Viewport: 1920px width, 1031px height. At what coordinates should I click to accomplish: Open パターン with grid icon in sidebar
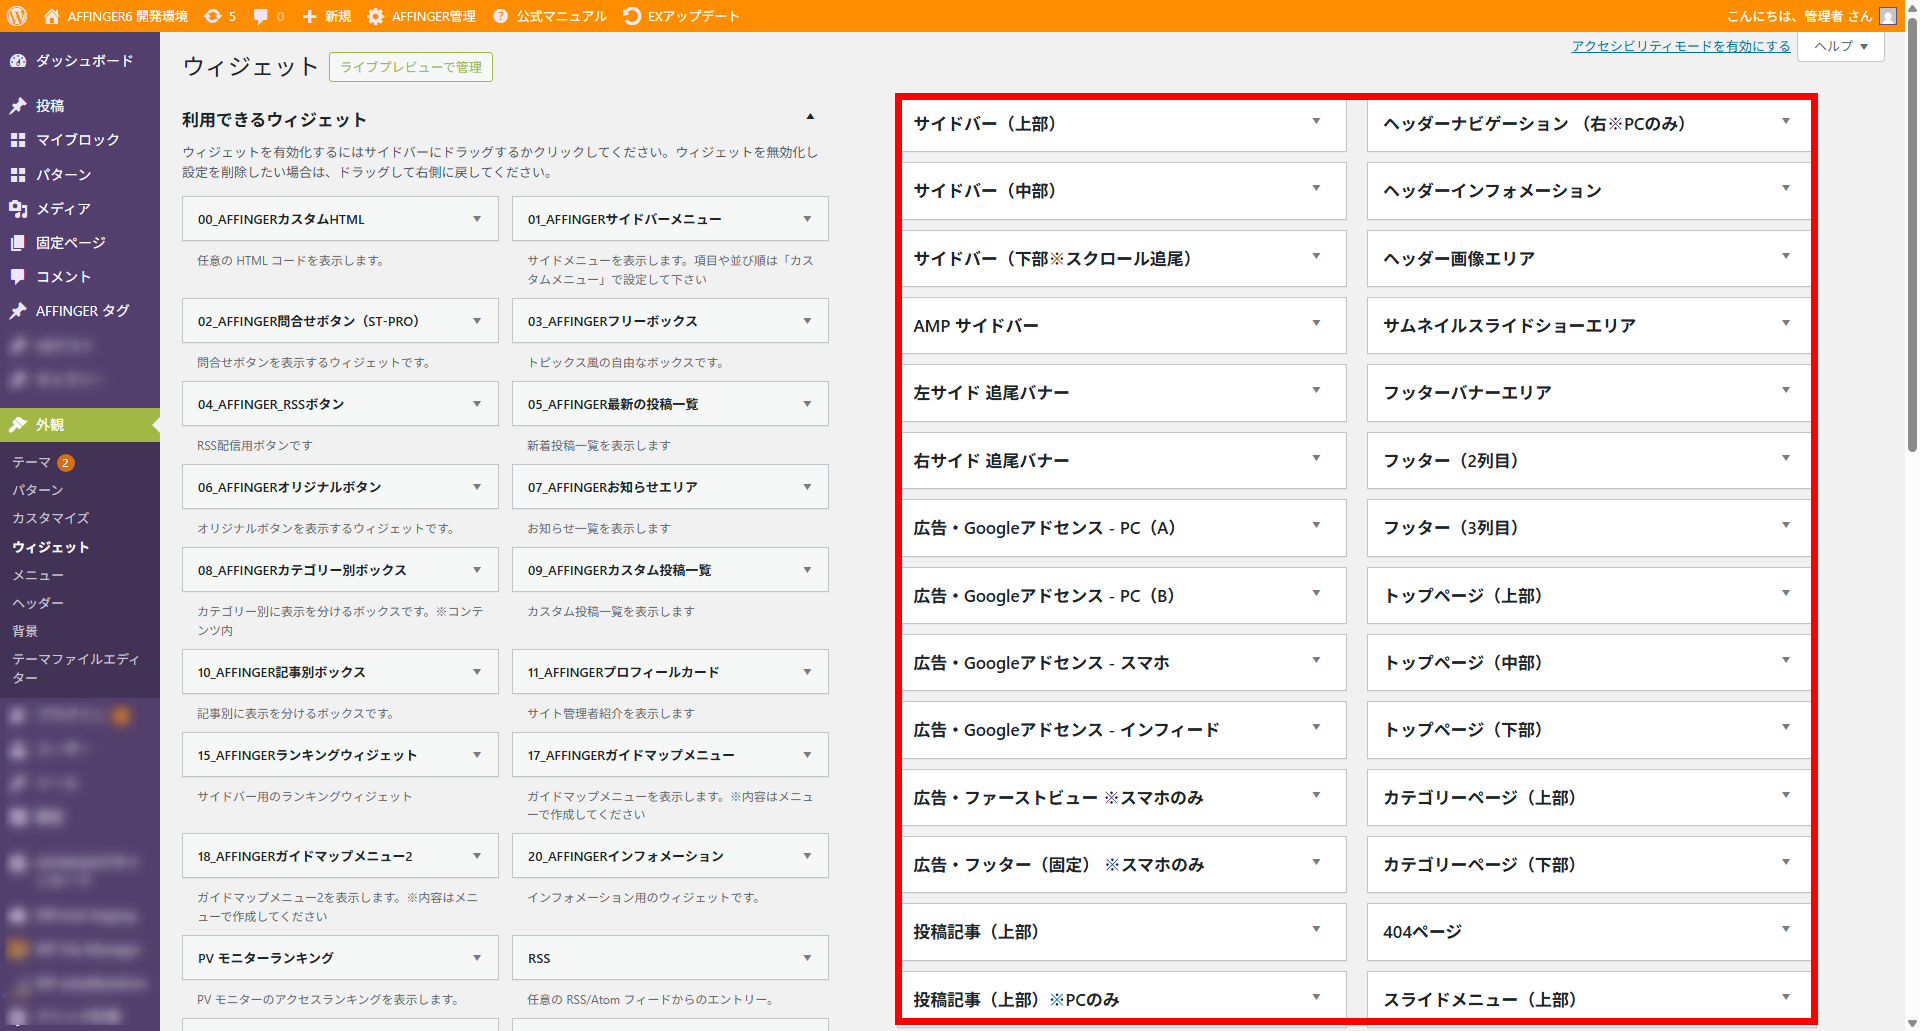pos(80,174)
